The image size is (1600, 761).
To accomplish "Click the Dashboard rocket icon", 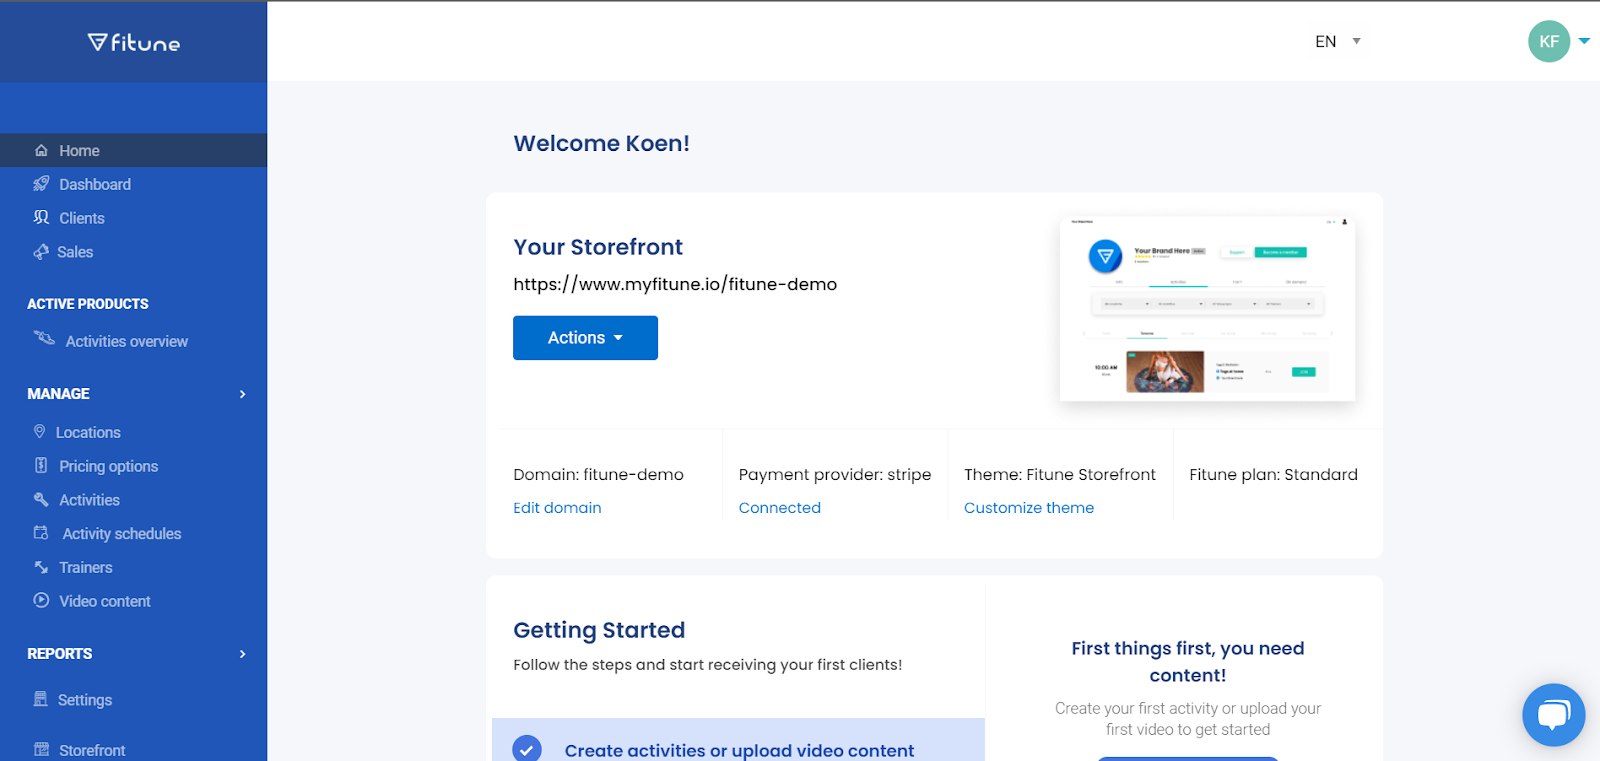I will 41,184.
